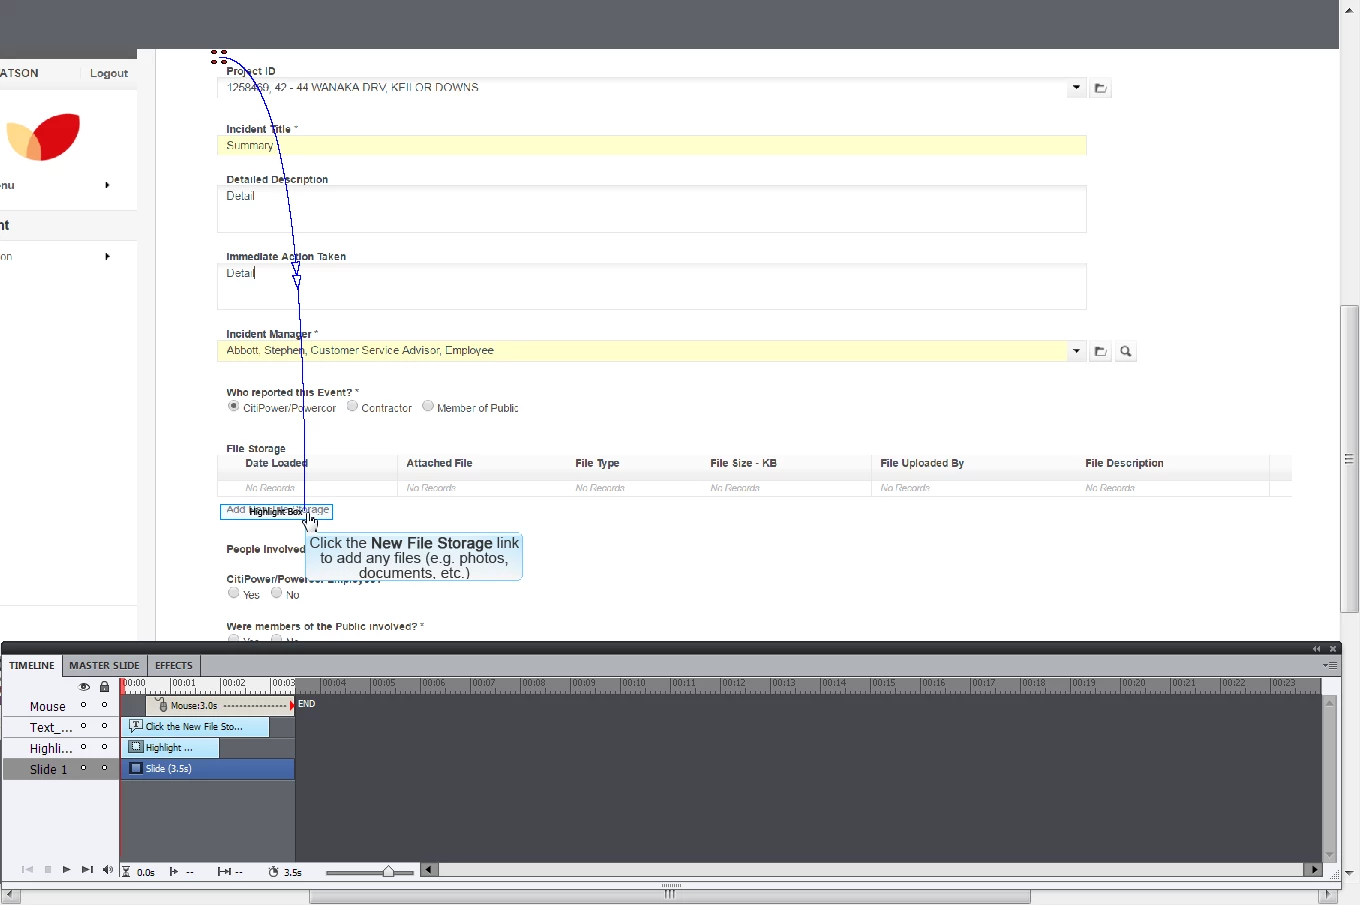Viewport: 1360px width, 905px height.
Task: Click in the Detailed Description text area
Action: click(652, 209)
